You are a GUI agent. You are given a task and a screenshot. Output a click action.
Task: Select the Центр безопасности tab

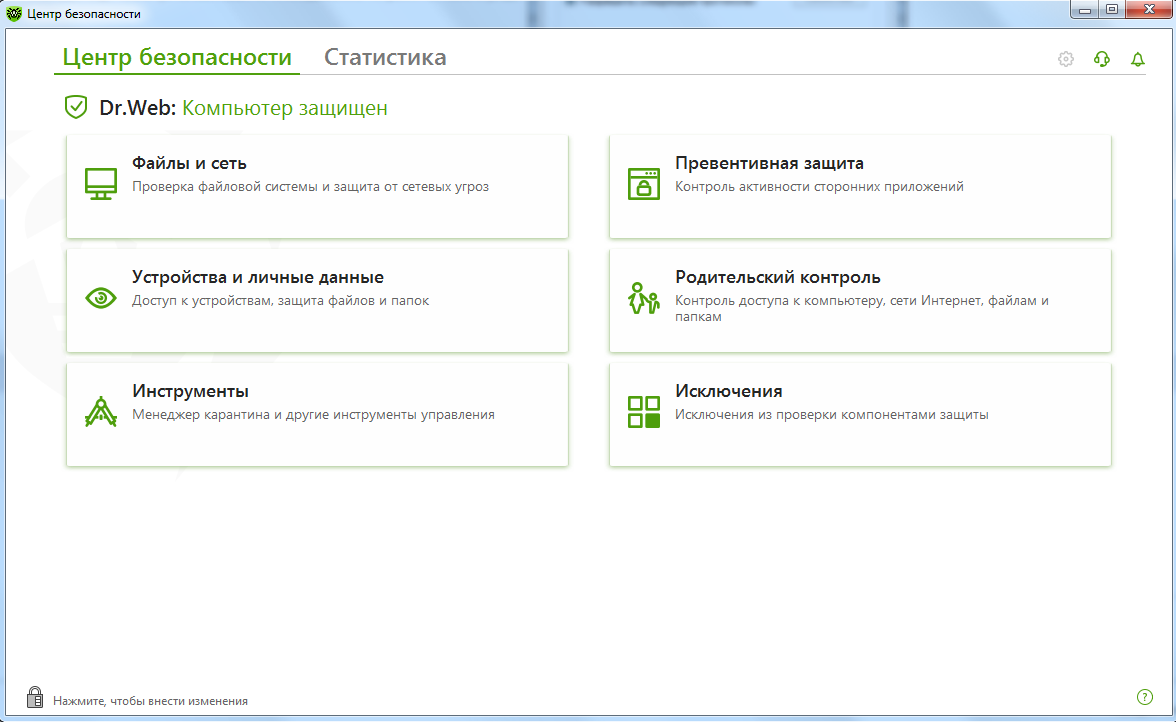(177, 57)
